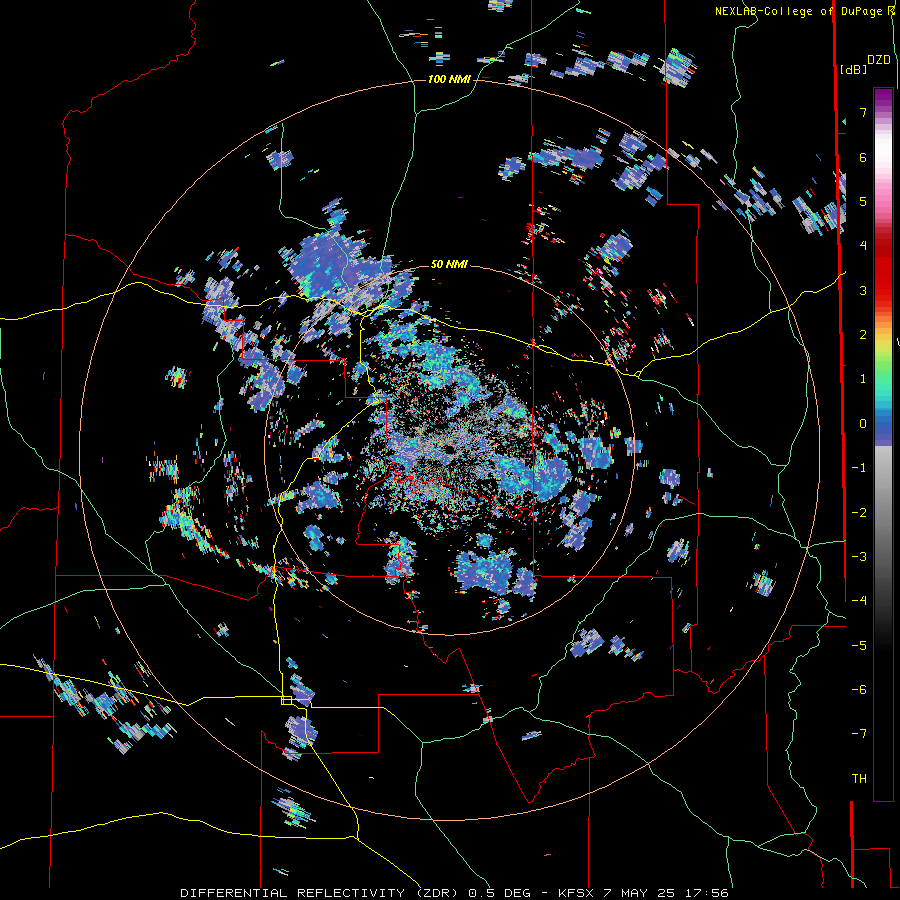The width and height of the screenshot is (900, 900).
Task: Click the ZDR color scale bar
Action: 883,444
